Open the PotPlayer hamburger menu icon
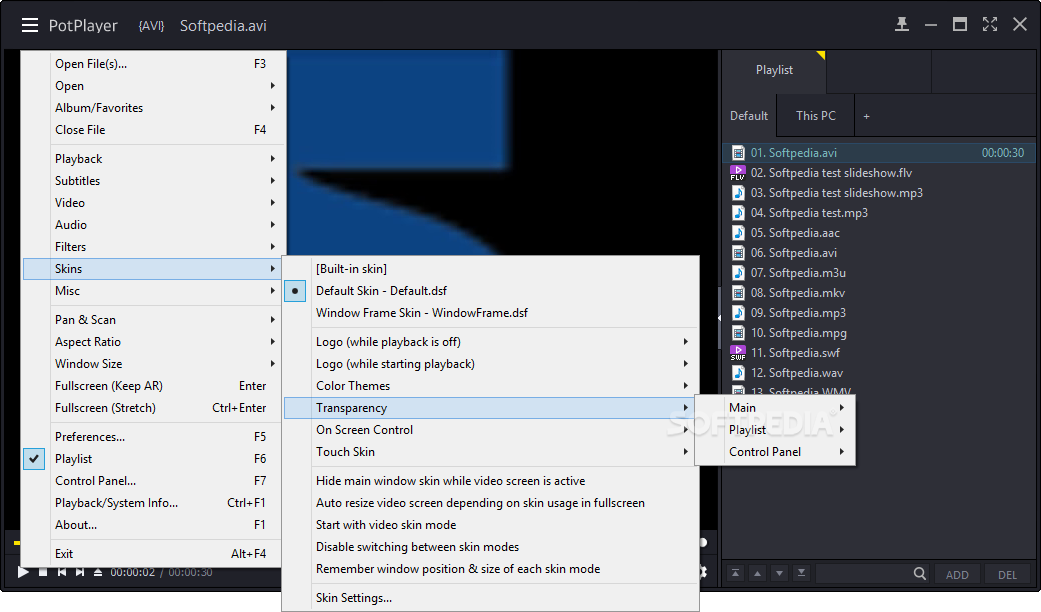This screenshot has width=1041, height=612. (x=30, y=25)
